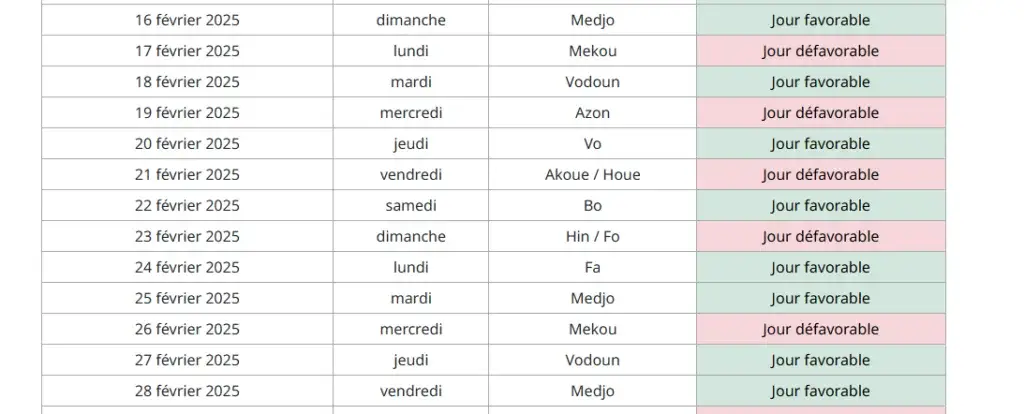The height and width of the screenshot is (414, 1024).
Task: Select the date cell "28 février 2025"
Action: 187,391
